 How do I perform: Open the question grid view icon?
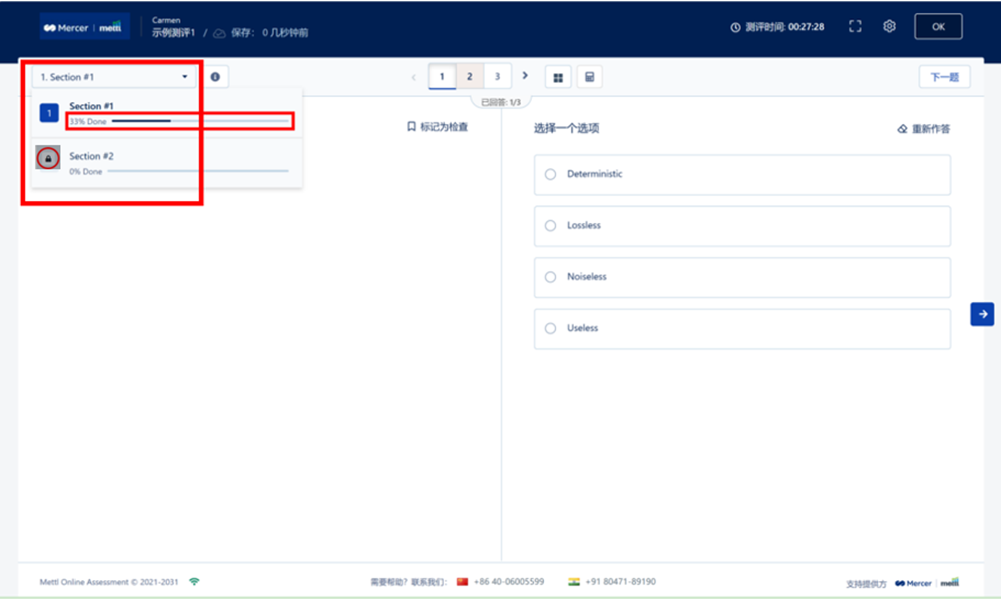[x=558, y=77]
